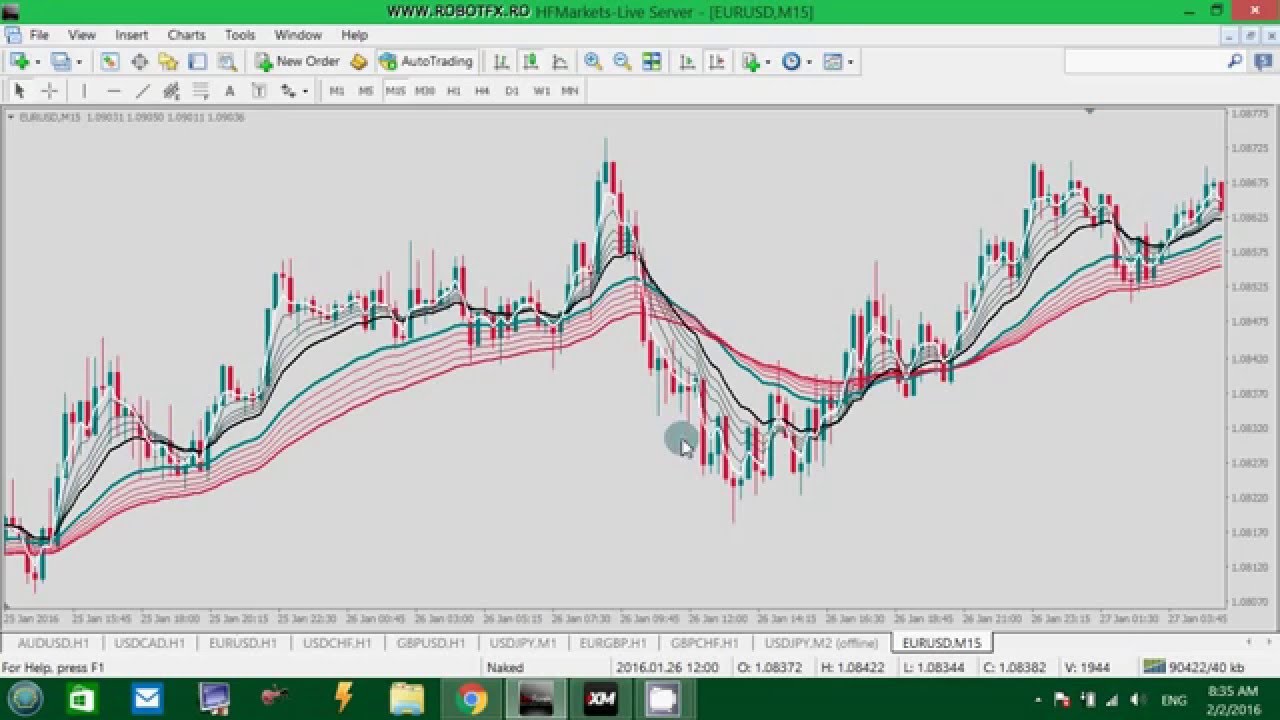Select the H4 timeframe button
1280x720 pixels.
(483, 91)
